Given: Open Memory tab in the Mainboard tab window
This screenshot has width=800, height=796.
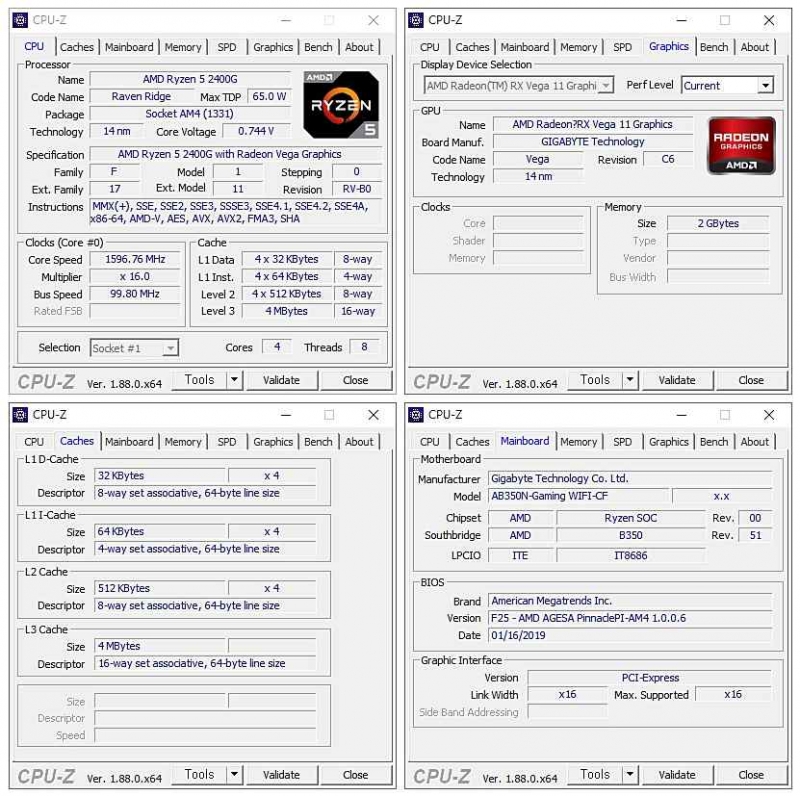Looking at the screenshot, I should click(579, 442).
